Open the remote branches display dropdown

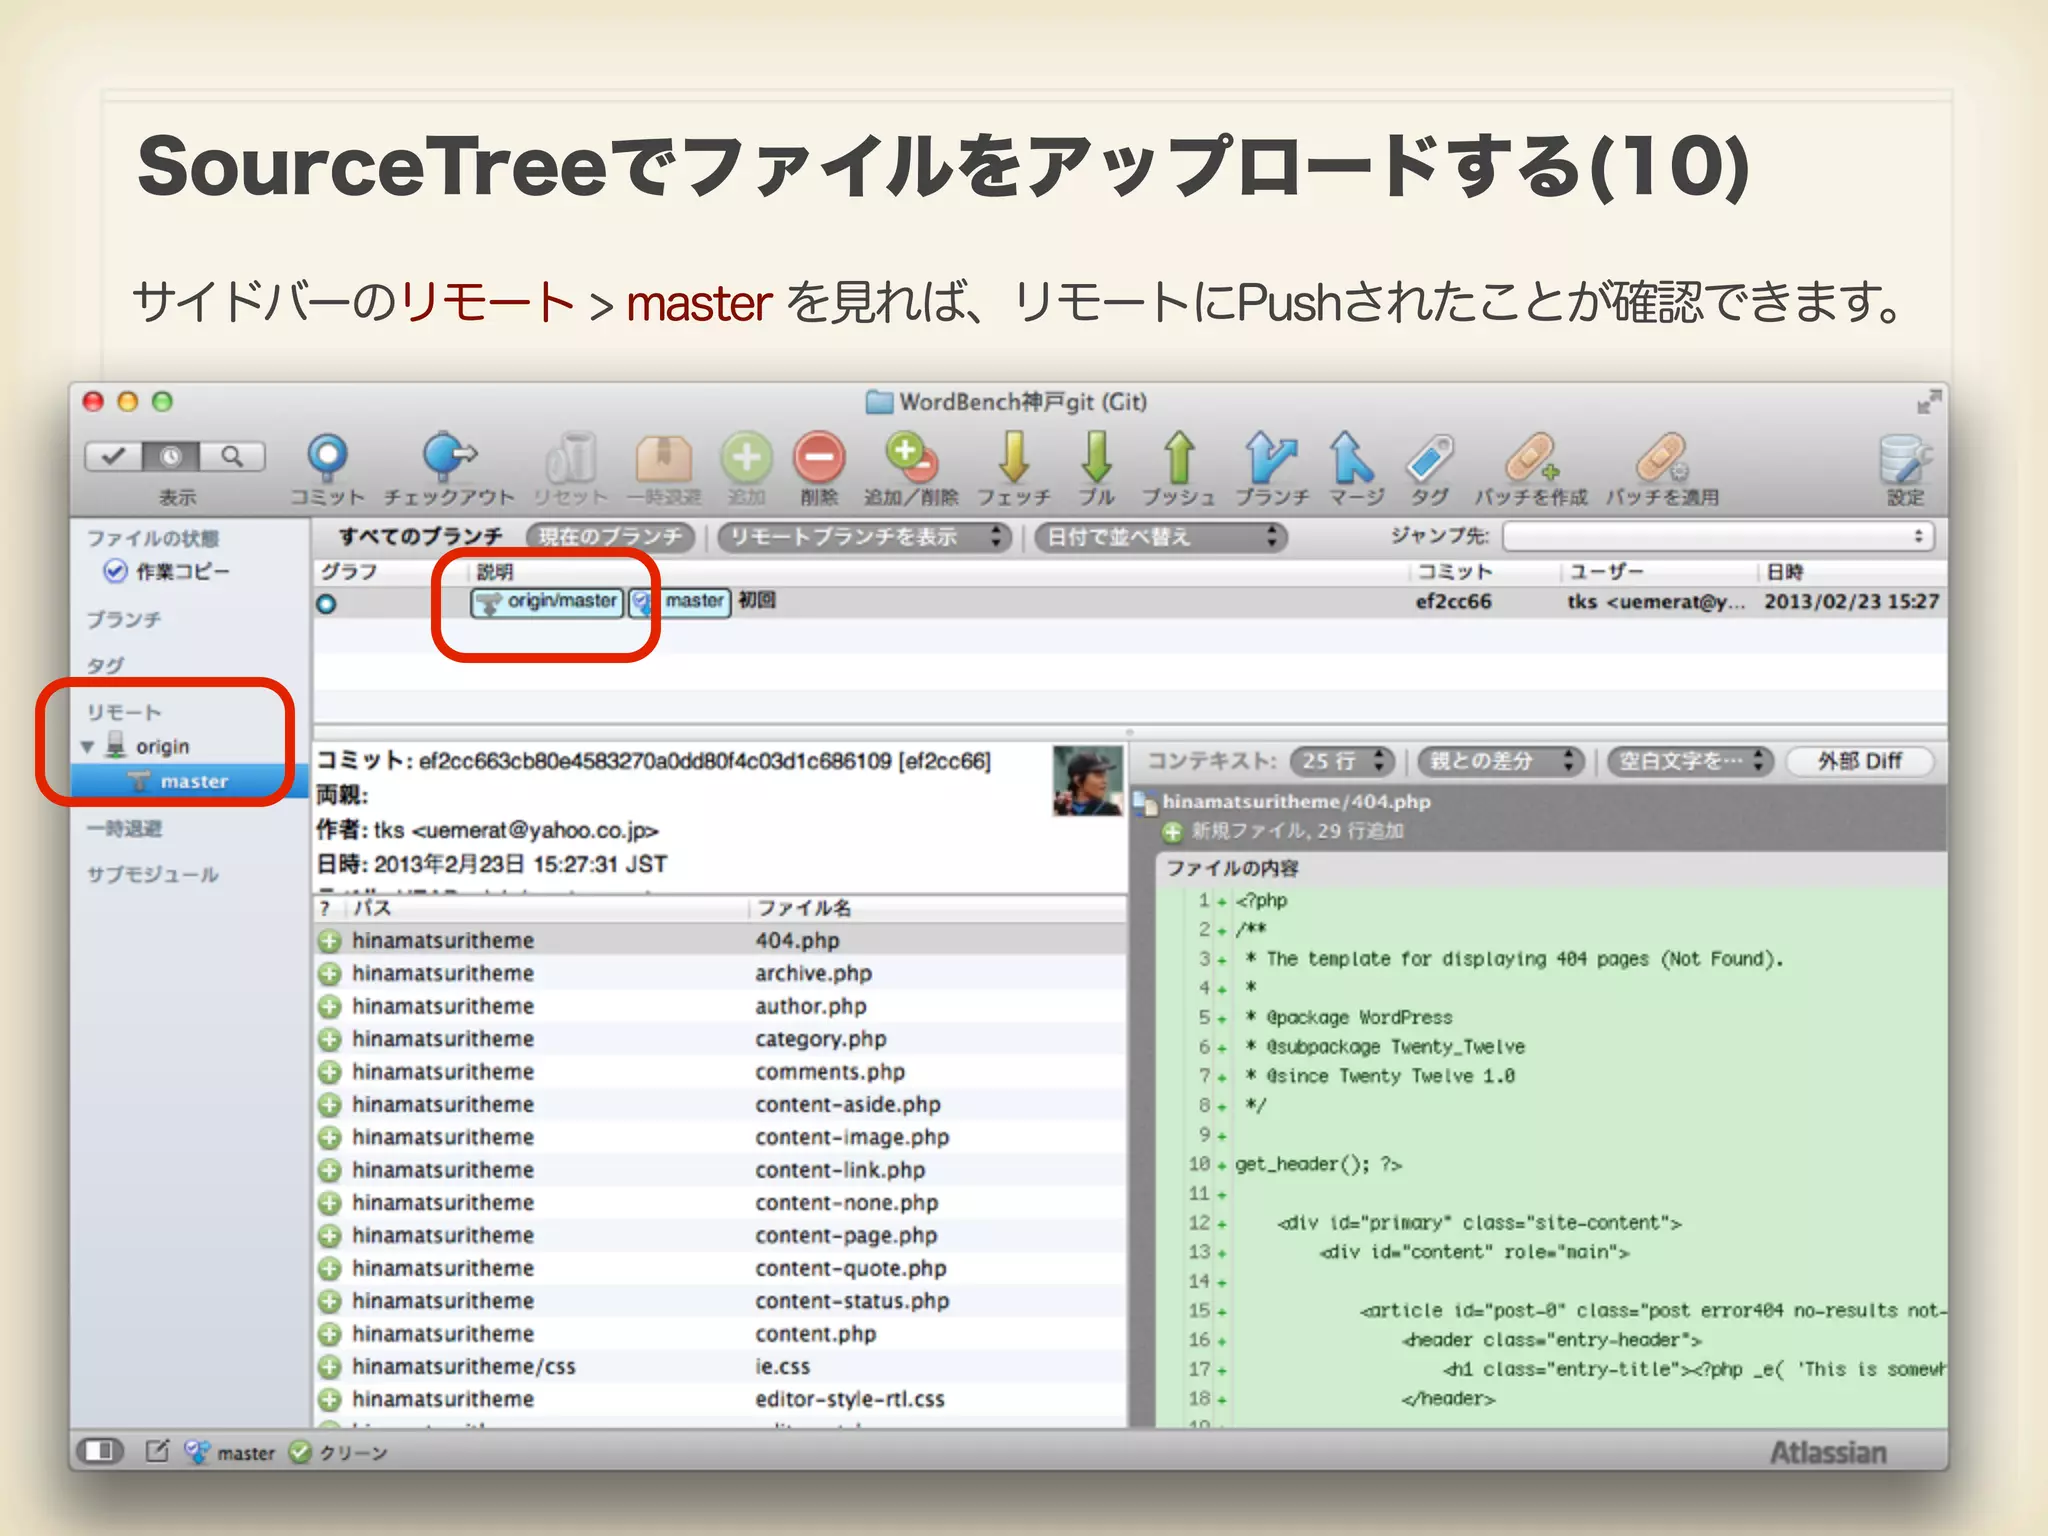coord(864,537)
